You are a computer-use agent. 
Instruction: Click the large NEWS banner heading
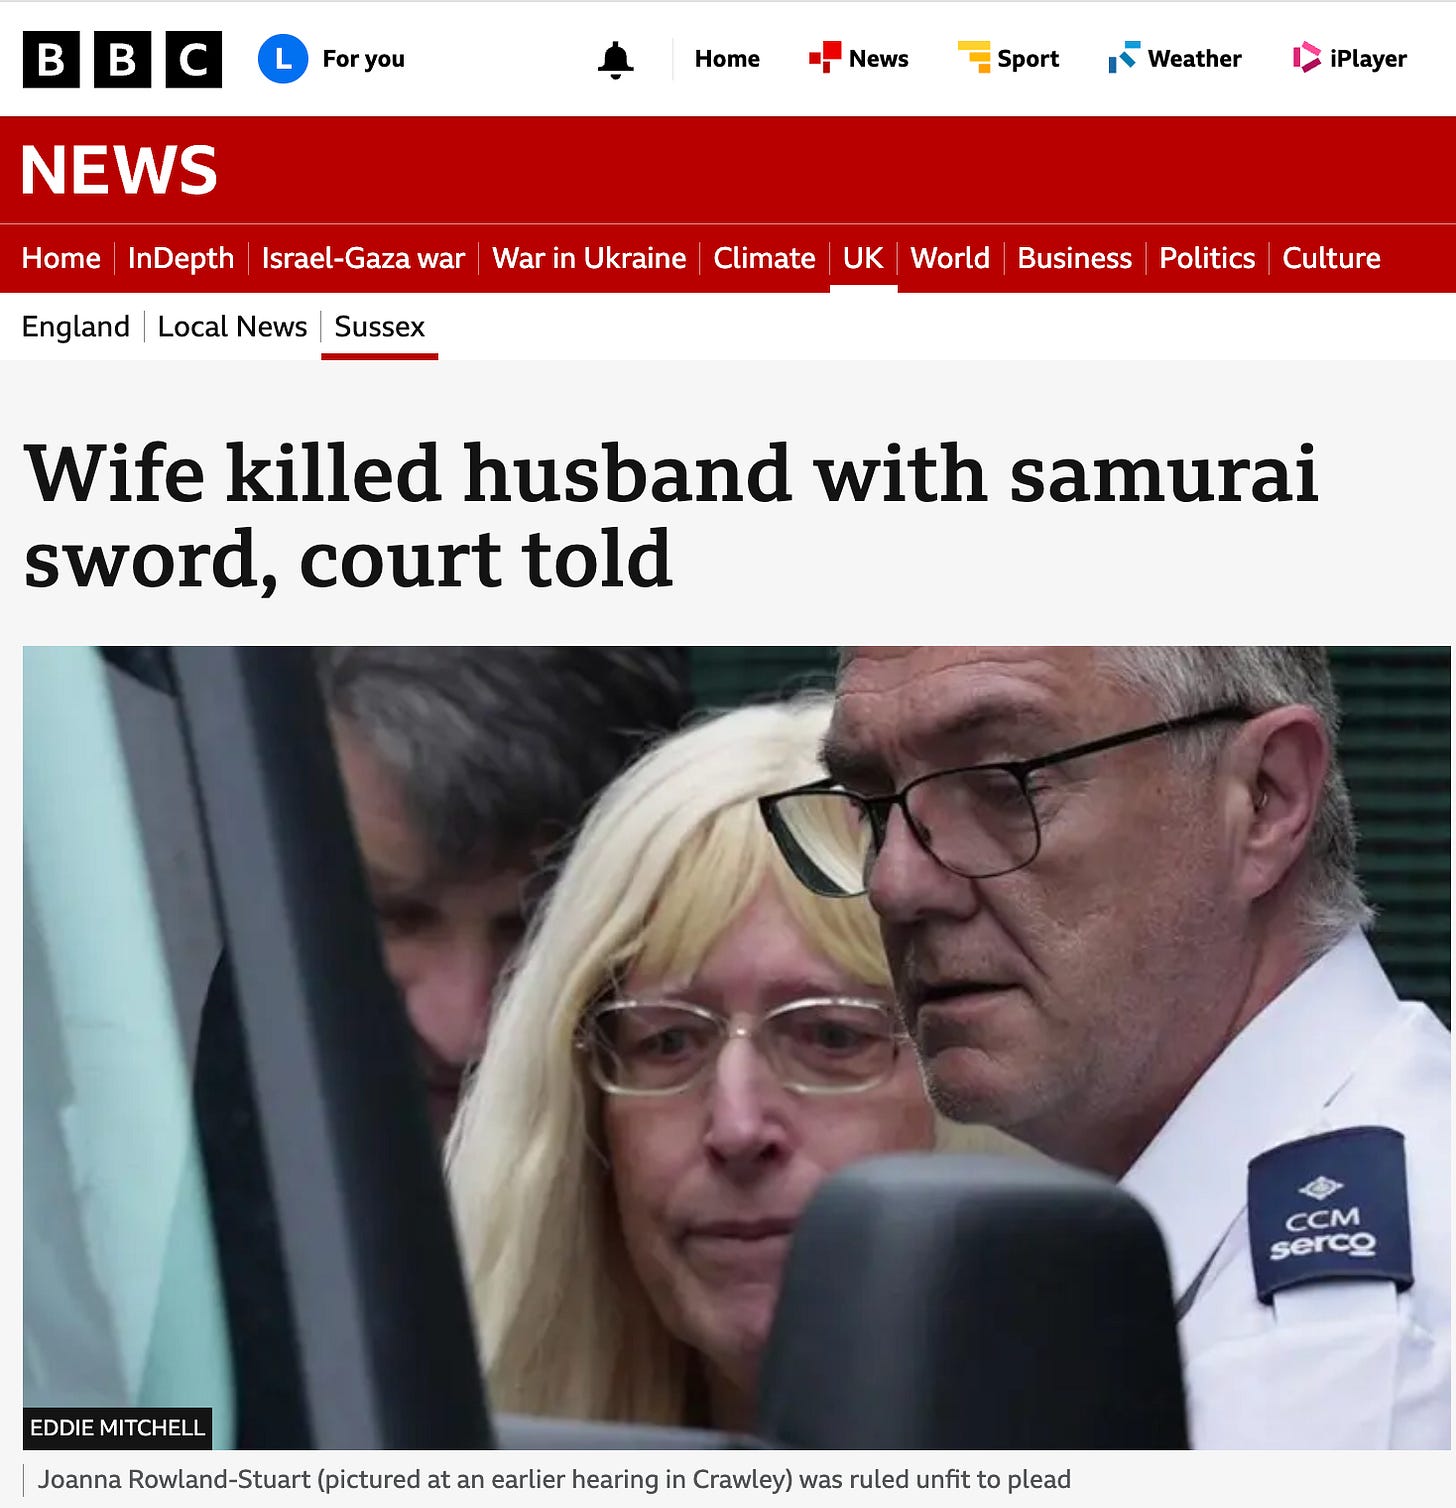pos(119,169)
